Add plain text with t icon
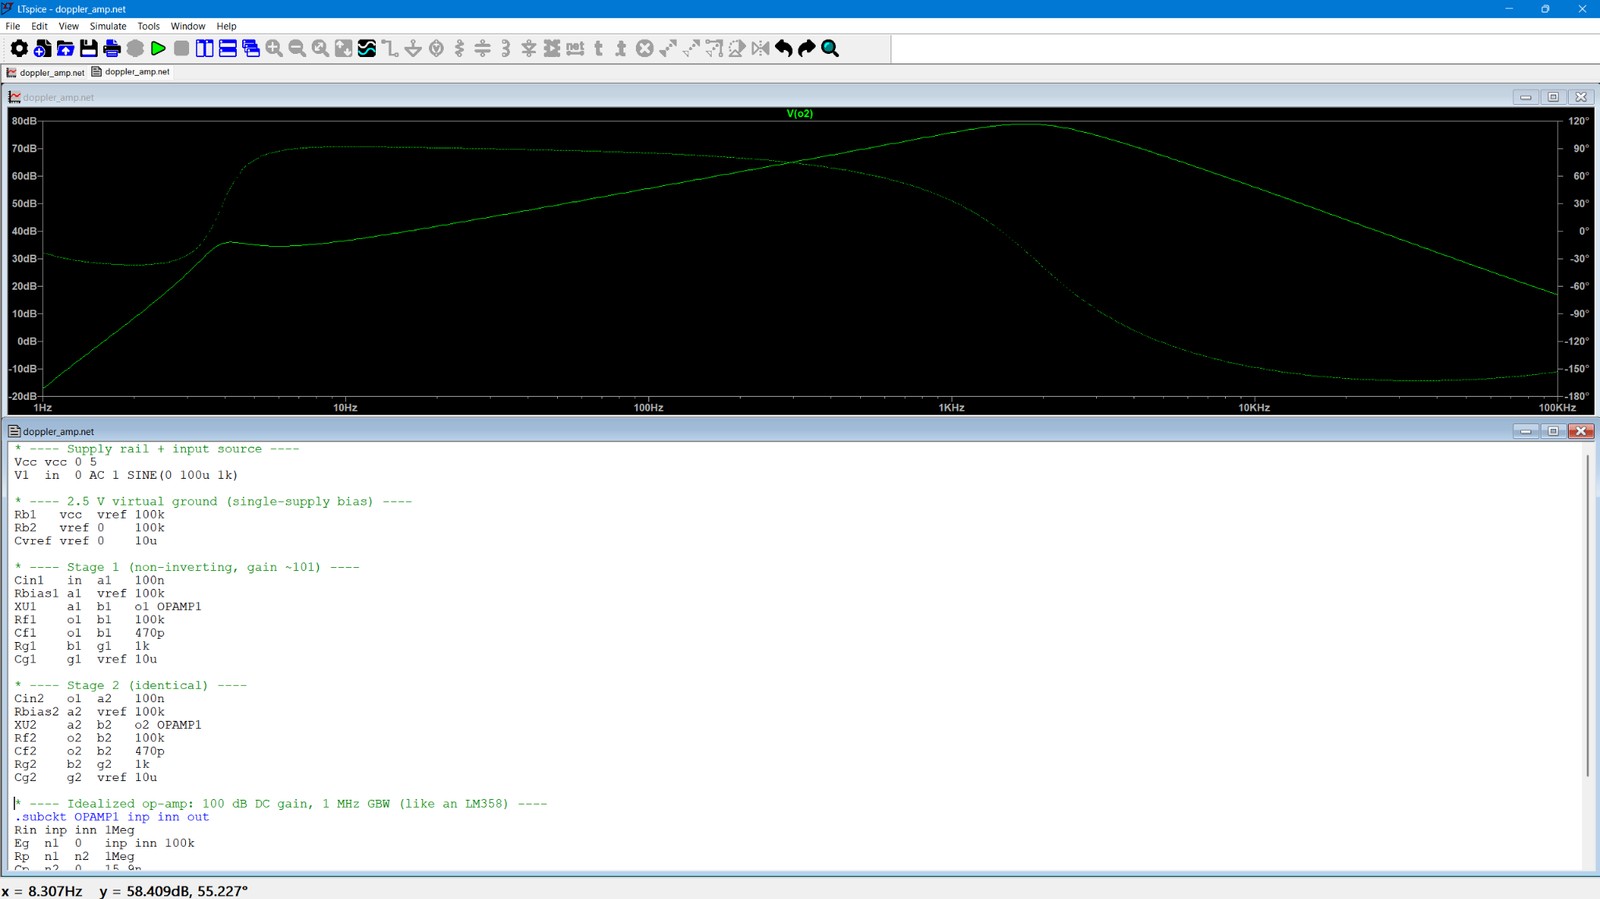Image resolution: width=1600 pixels, height=899 pixels. tap(598, 48)
